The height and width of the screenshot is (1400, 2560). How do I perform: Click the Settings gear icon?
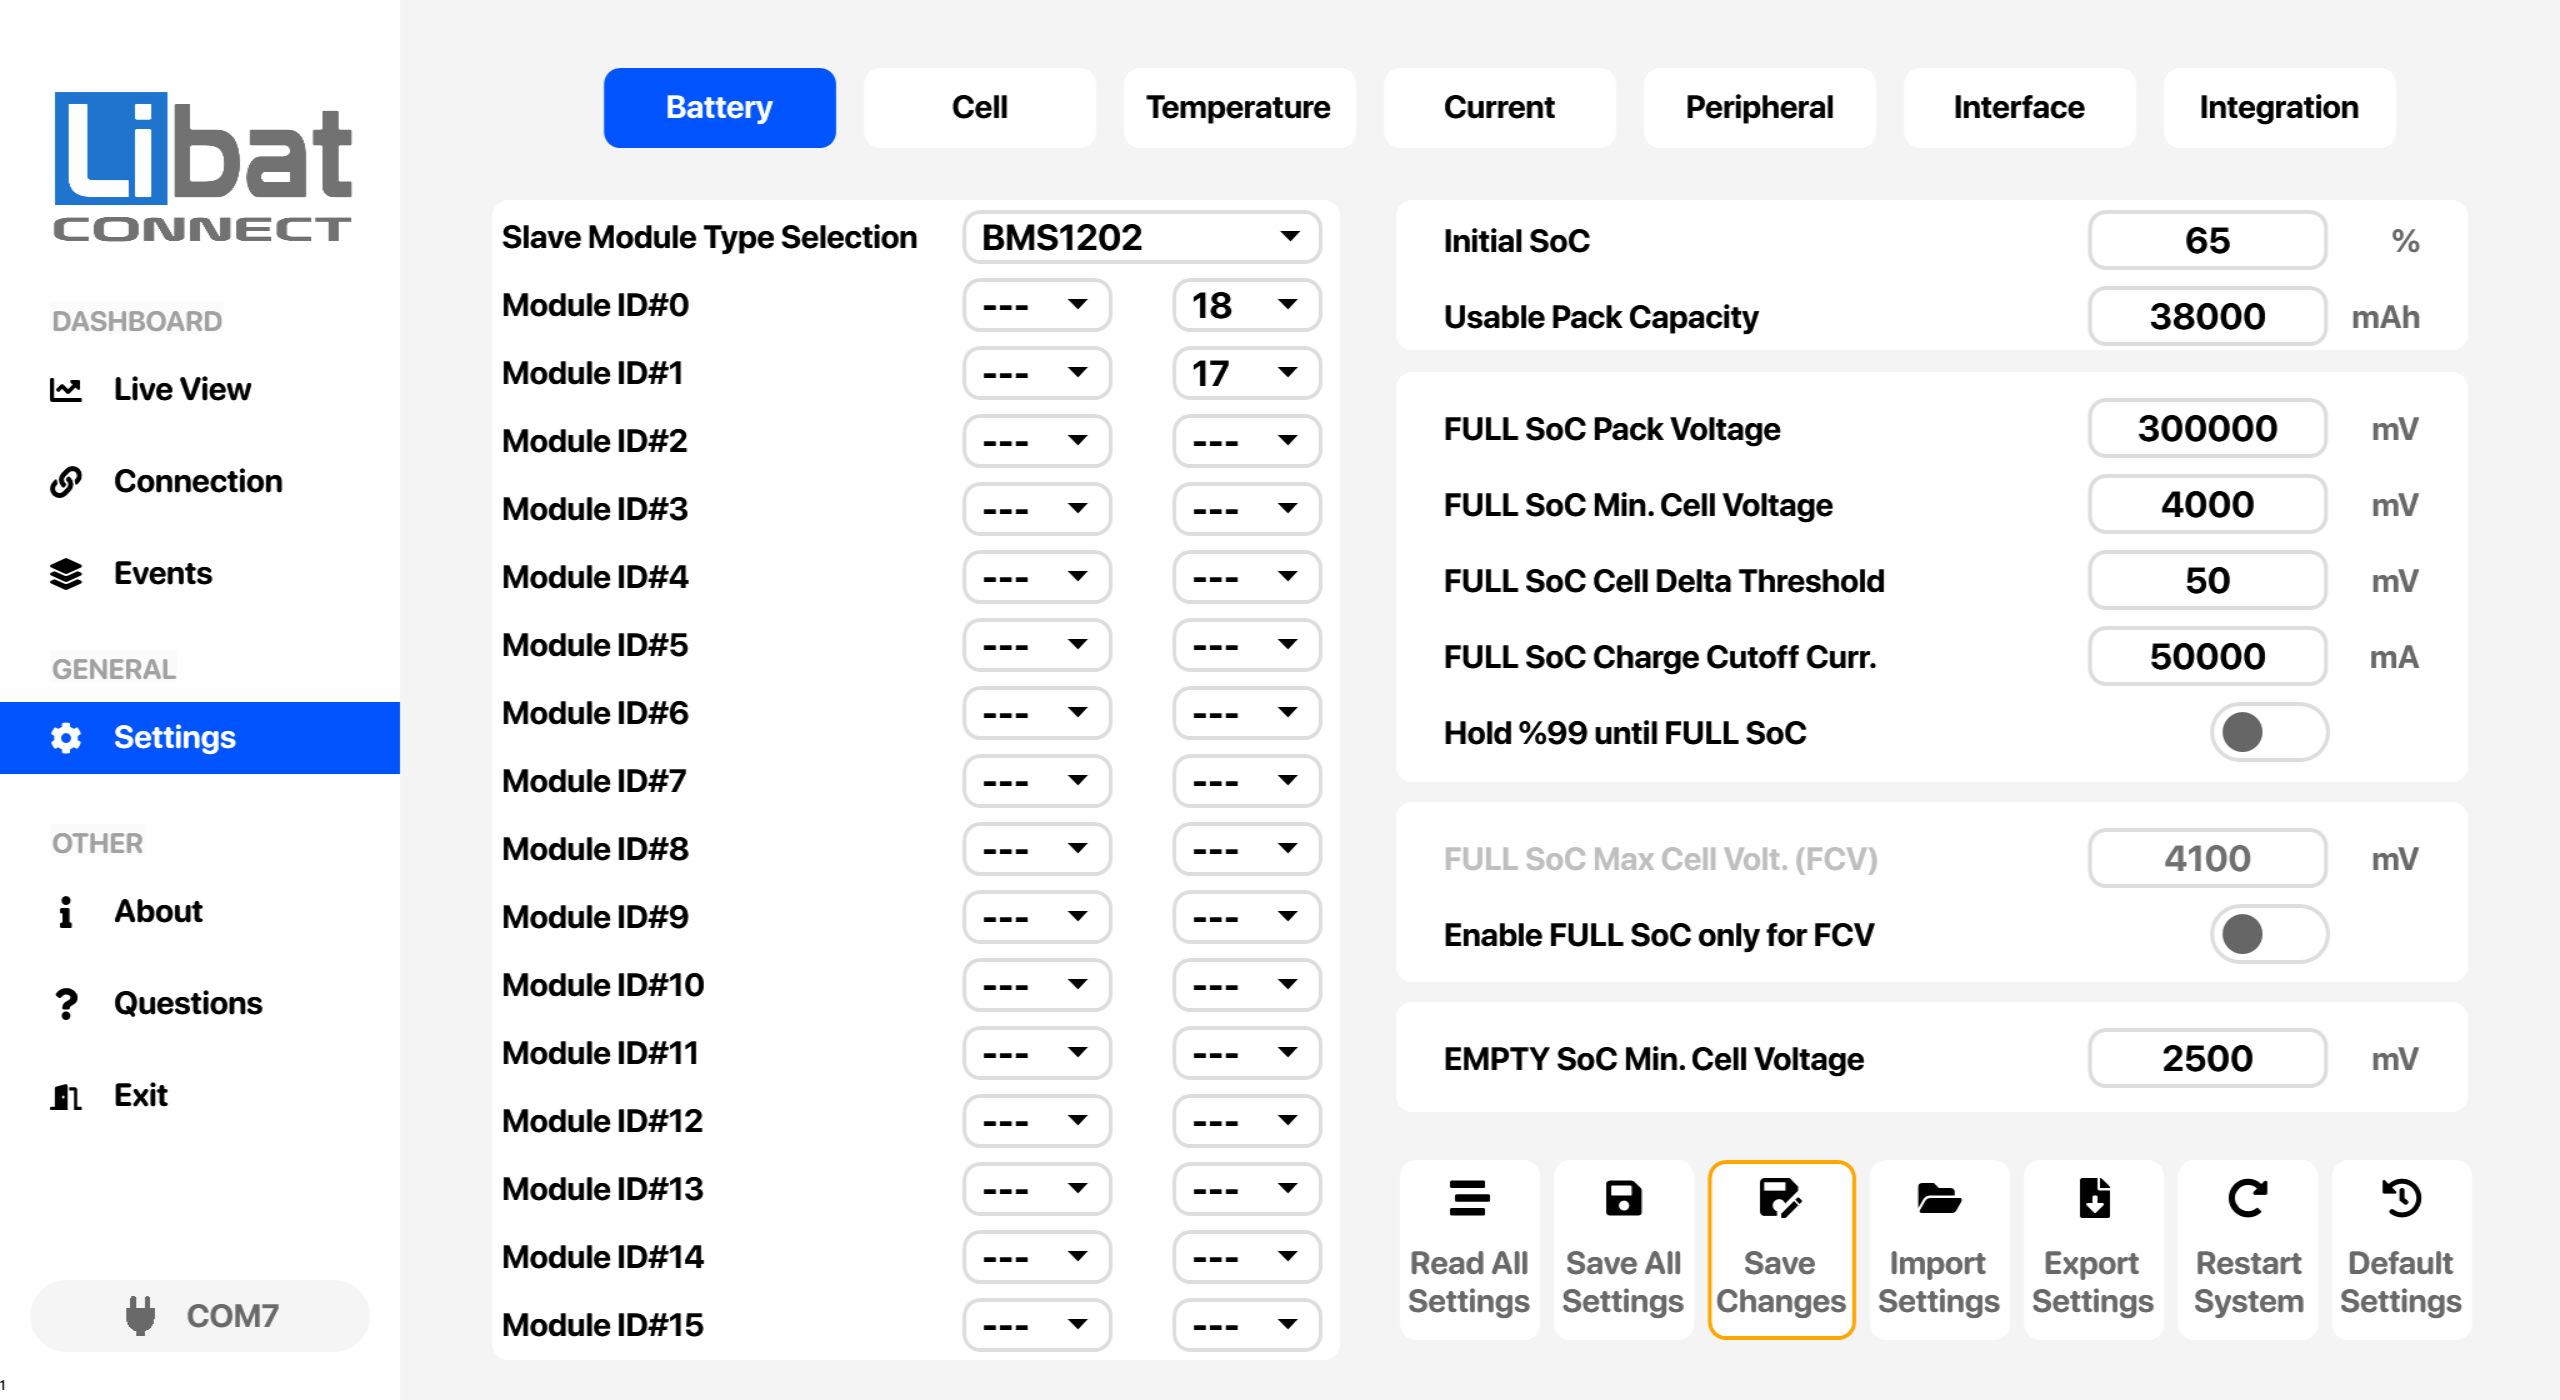(66, 738)
